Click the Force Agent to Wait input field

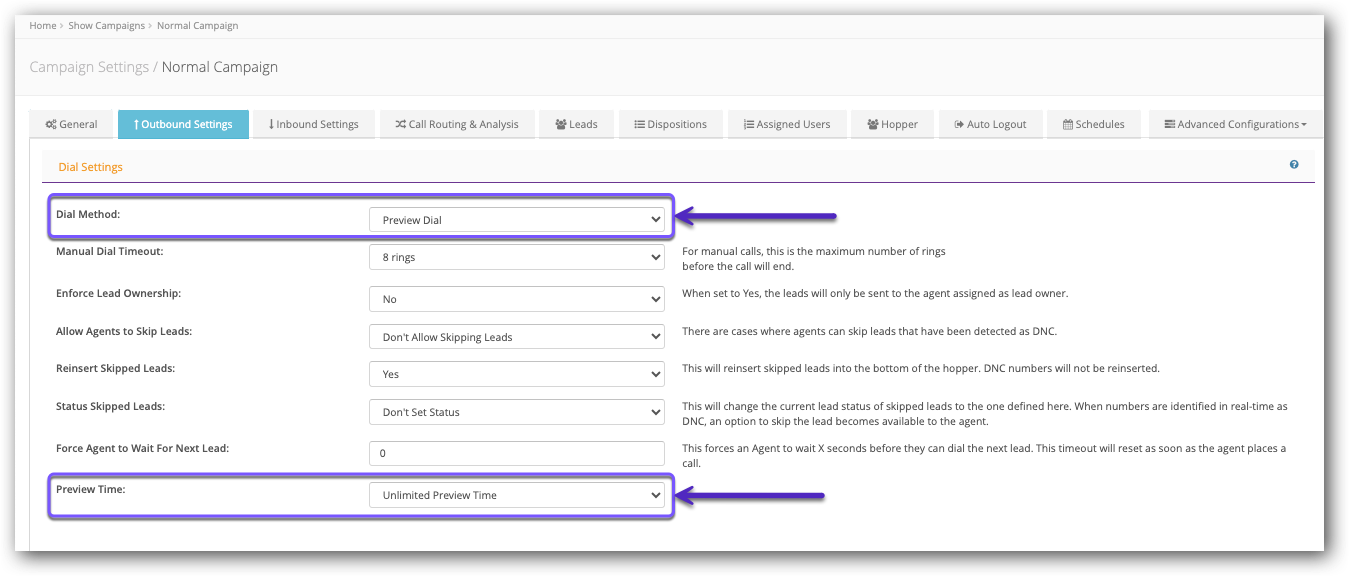[x=516, y=453]
